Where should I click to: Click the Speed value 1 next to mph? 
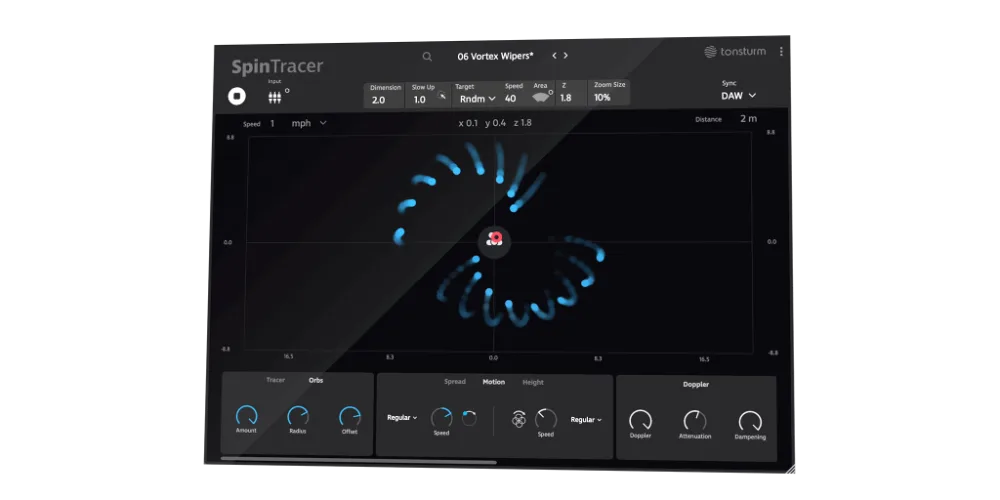pyautogui.click(x=272, y=124)
